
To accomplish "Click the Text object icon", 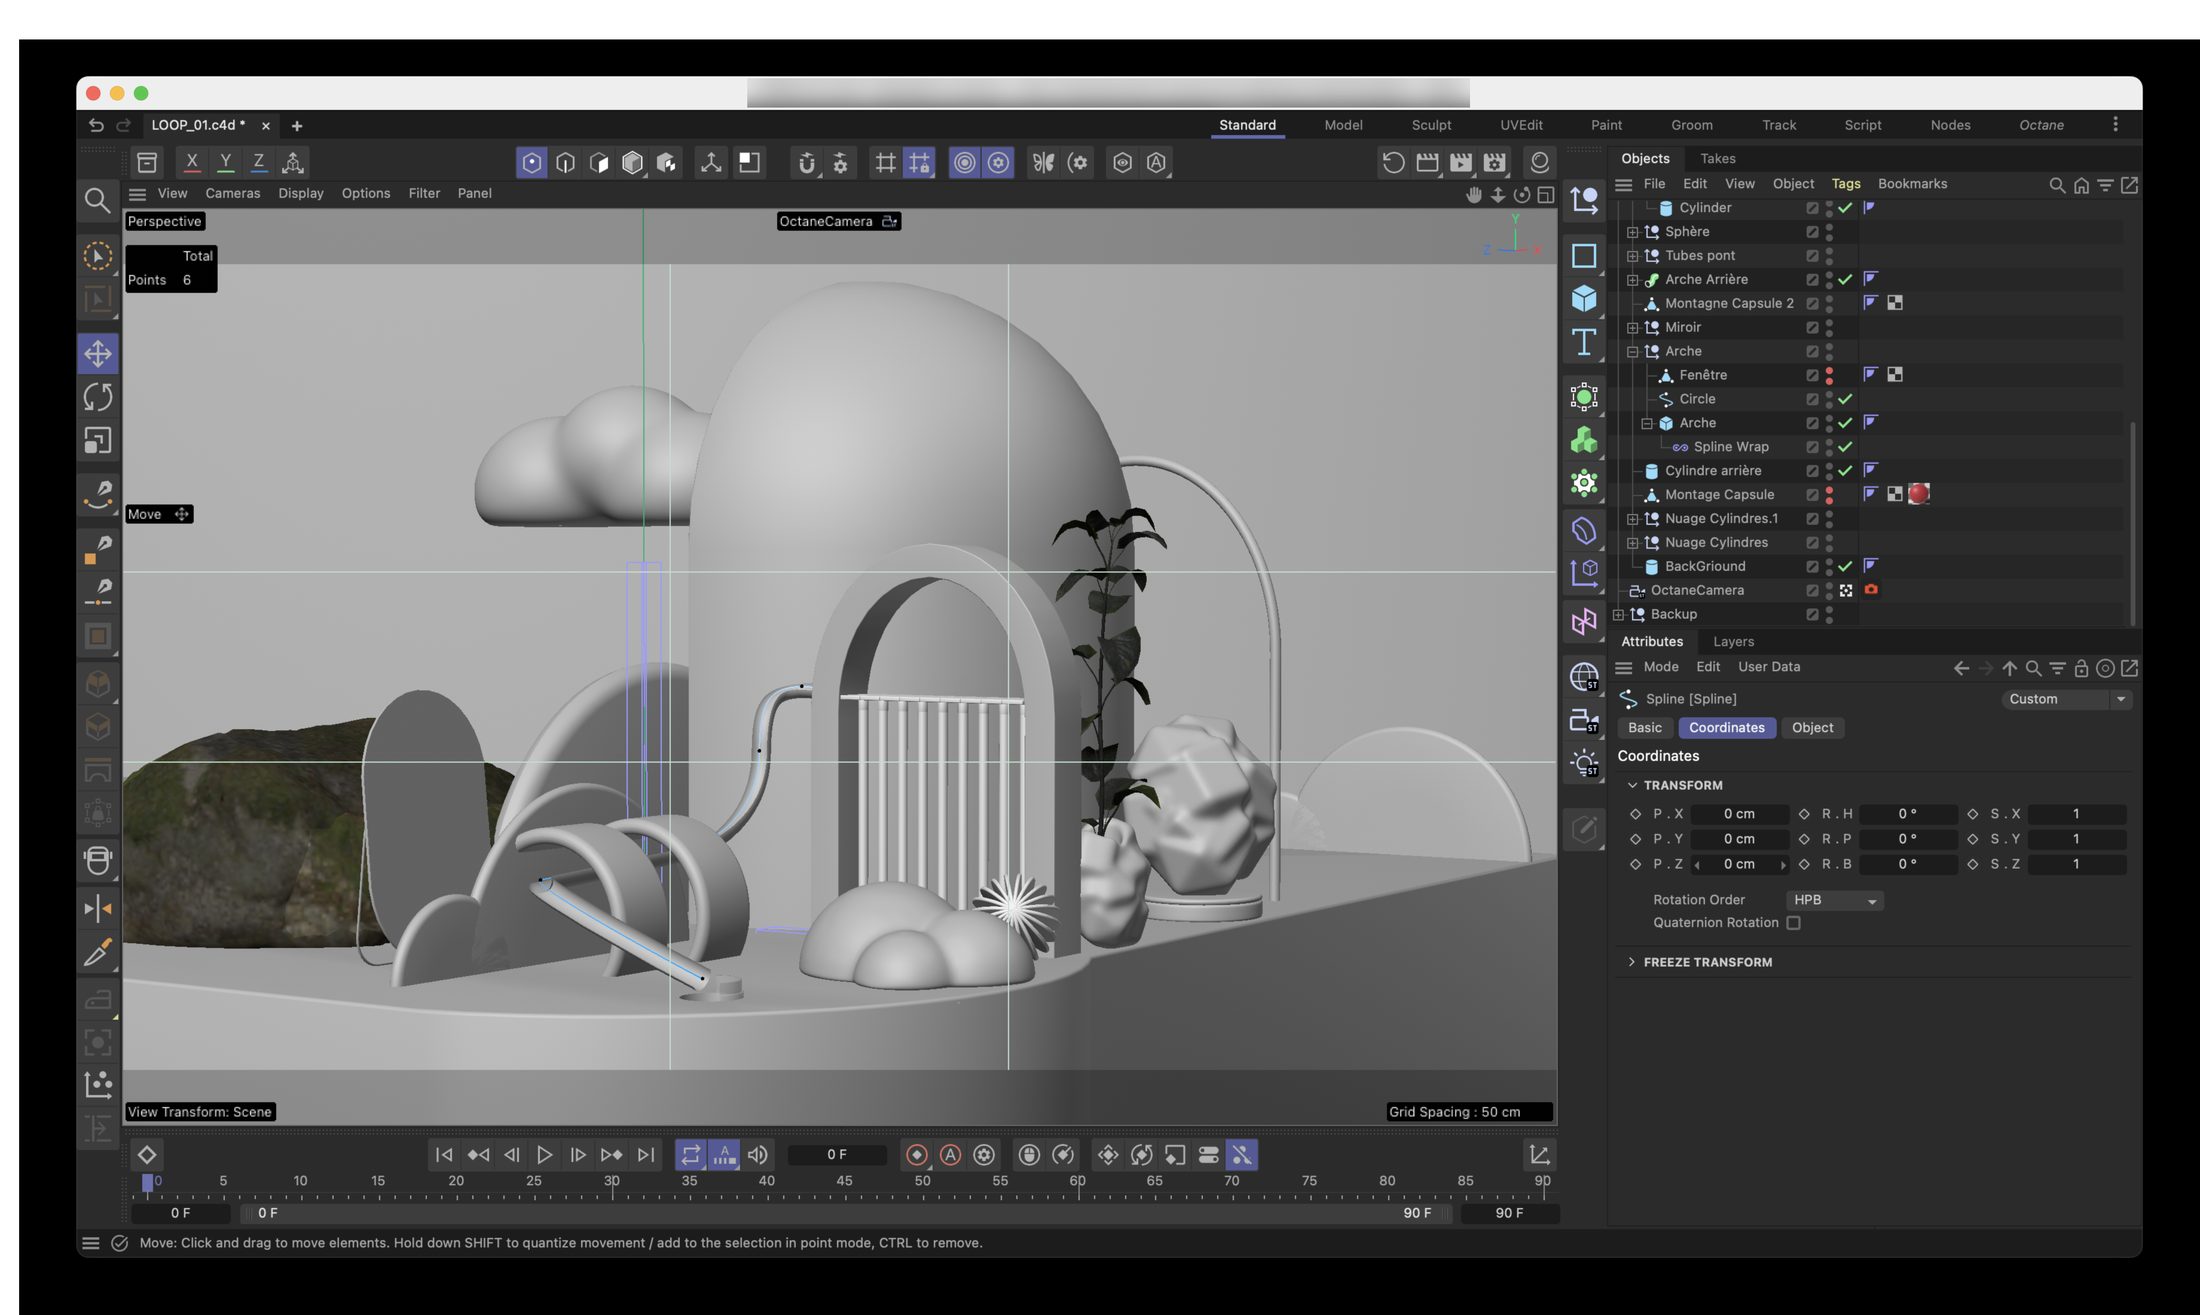I will click(1584, 342).
